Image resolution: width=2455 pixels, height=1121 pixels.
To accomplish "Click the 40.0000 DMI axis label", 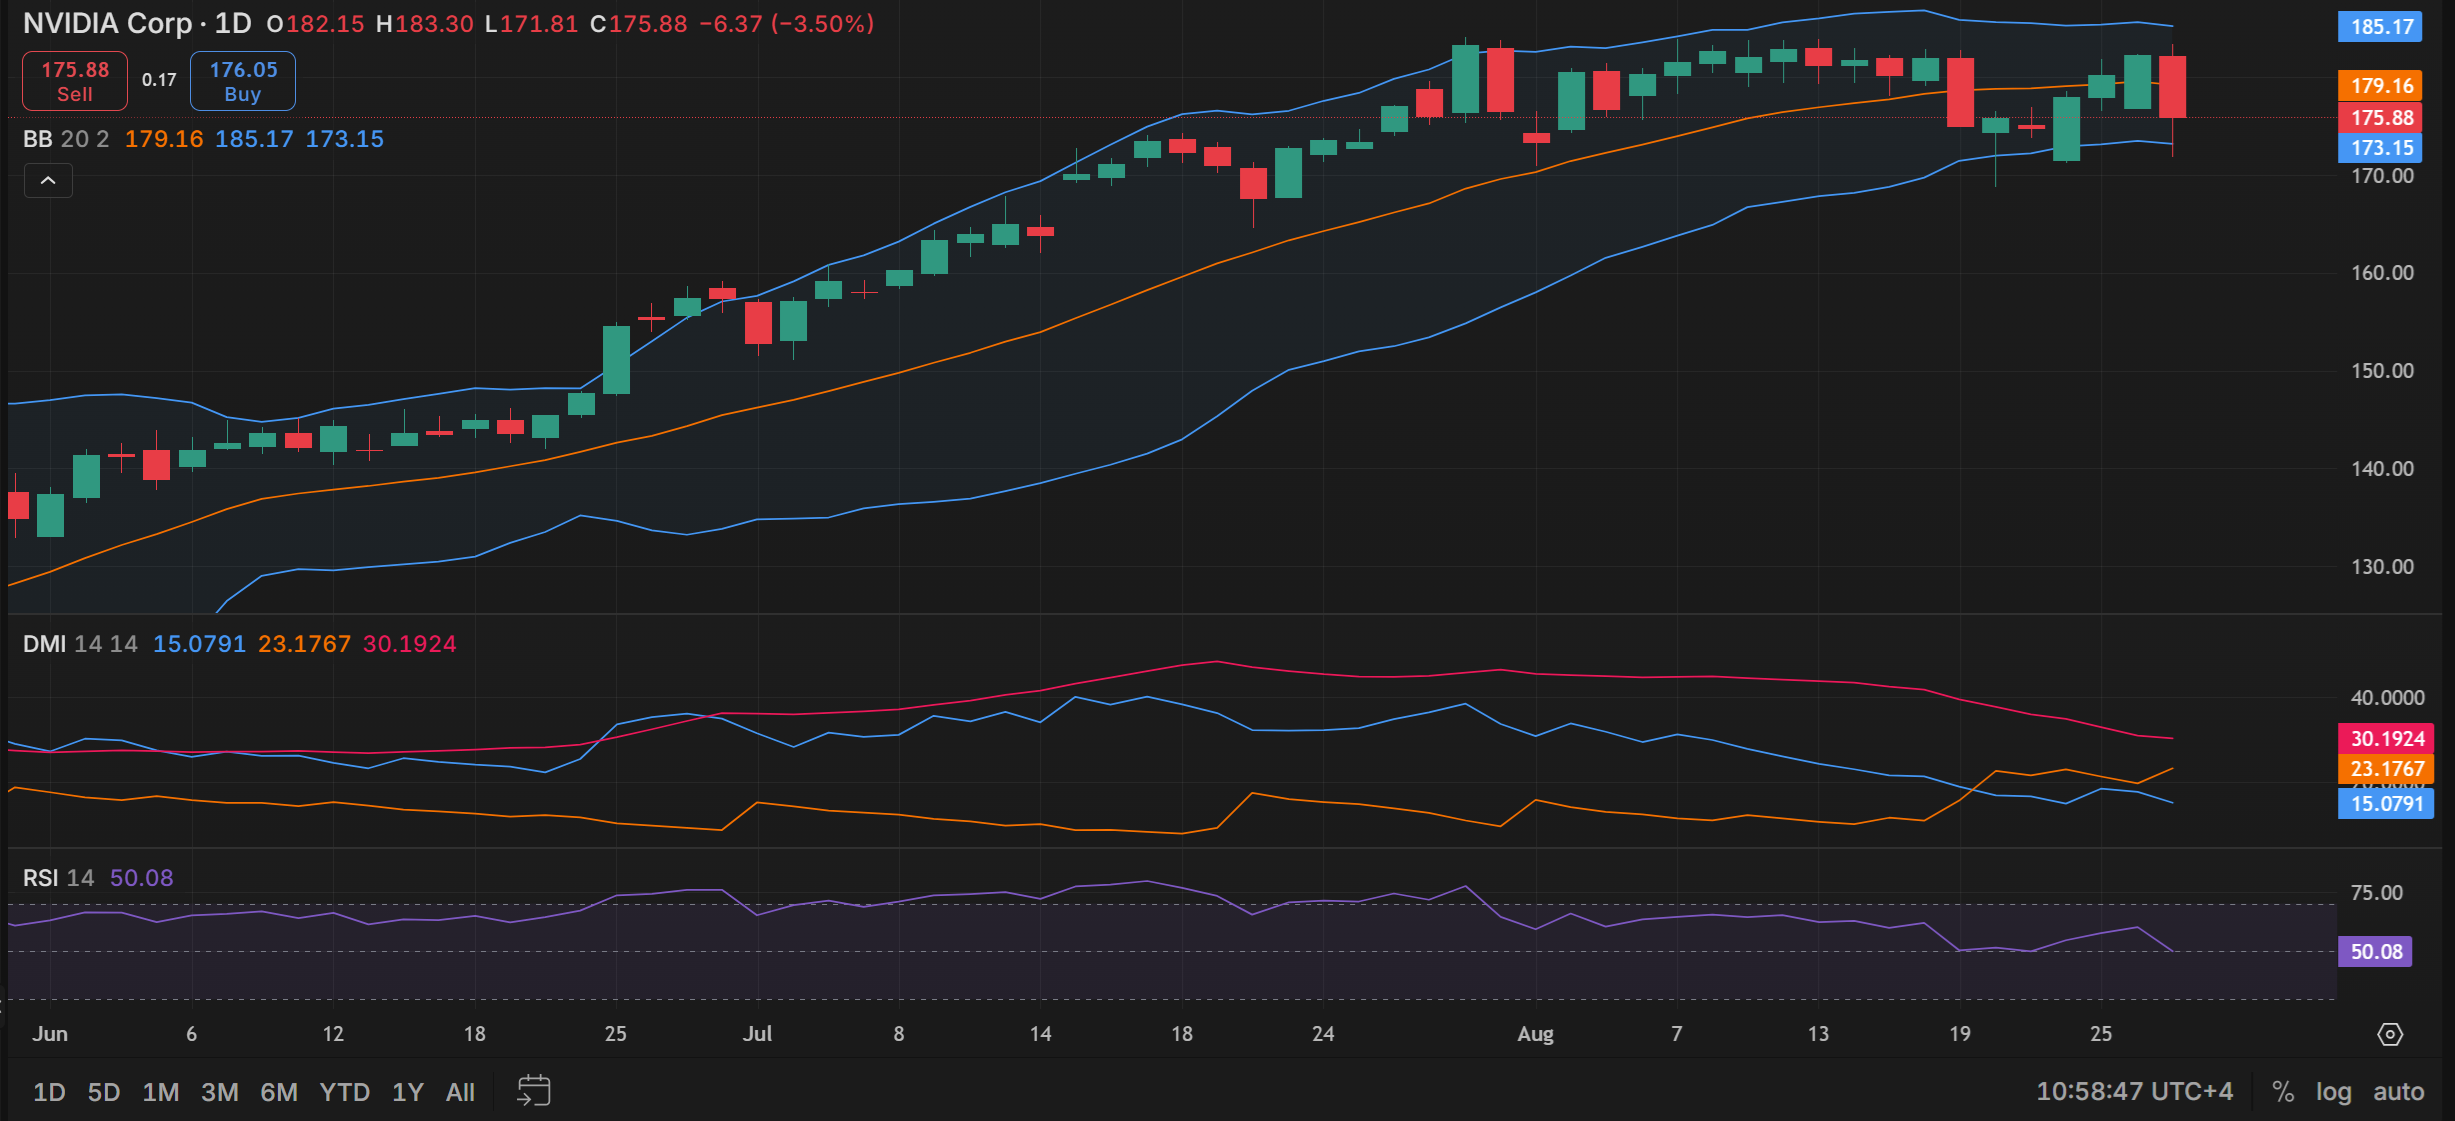I will (2387, 698).
